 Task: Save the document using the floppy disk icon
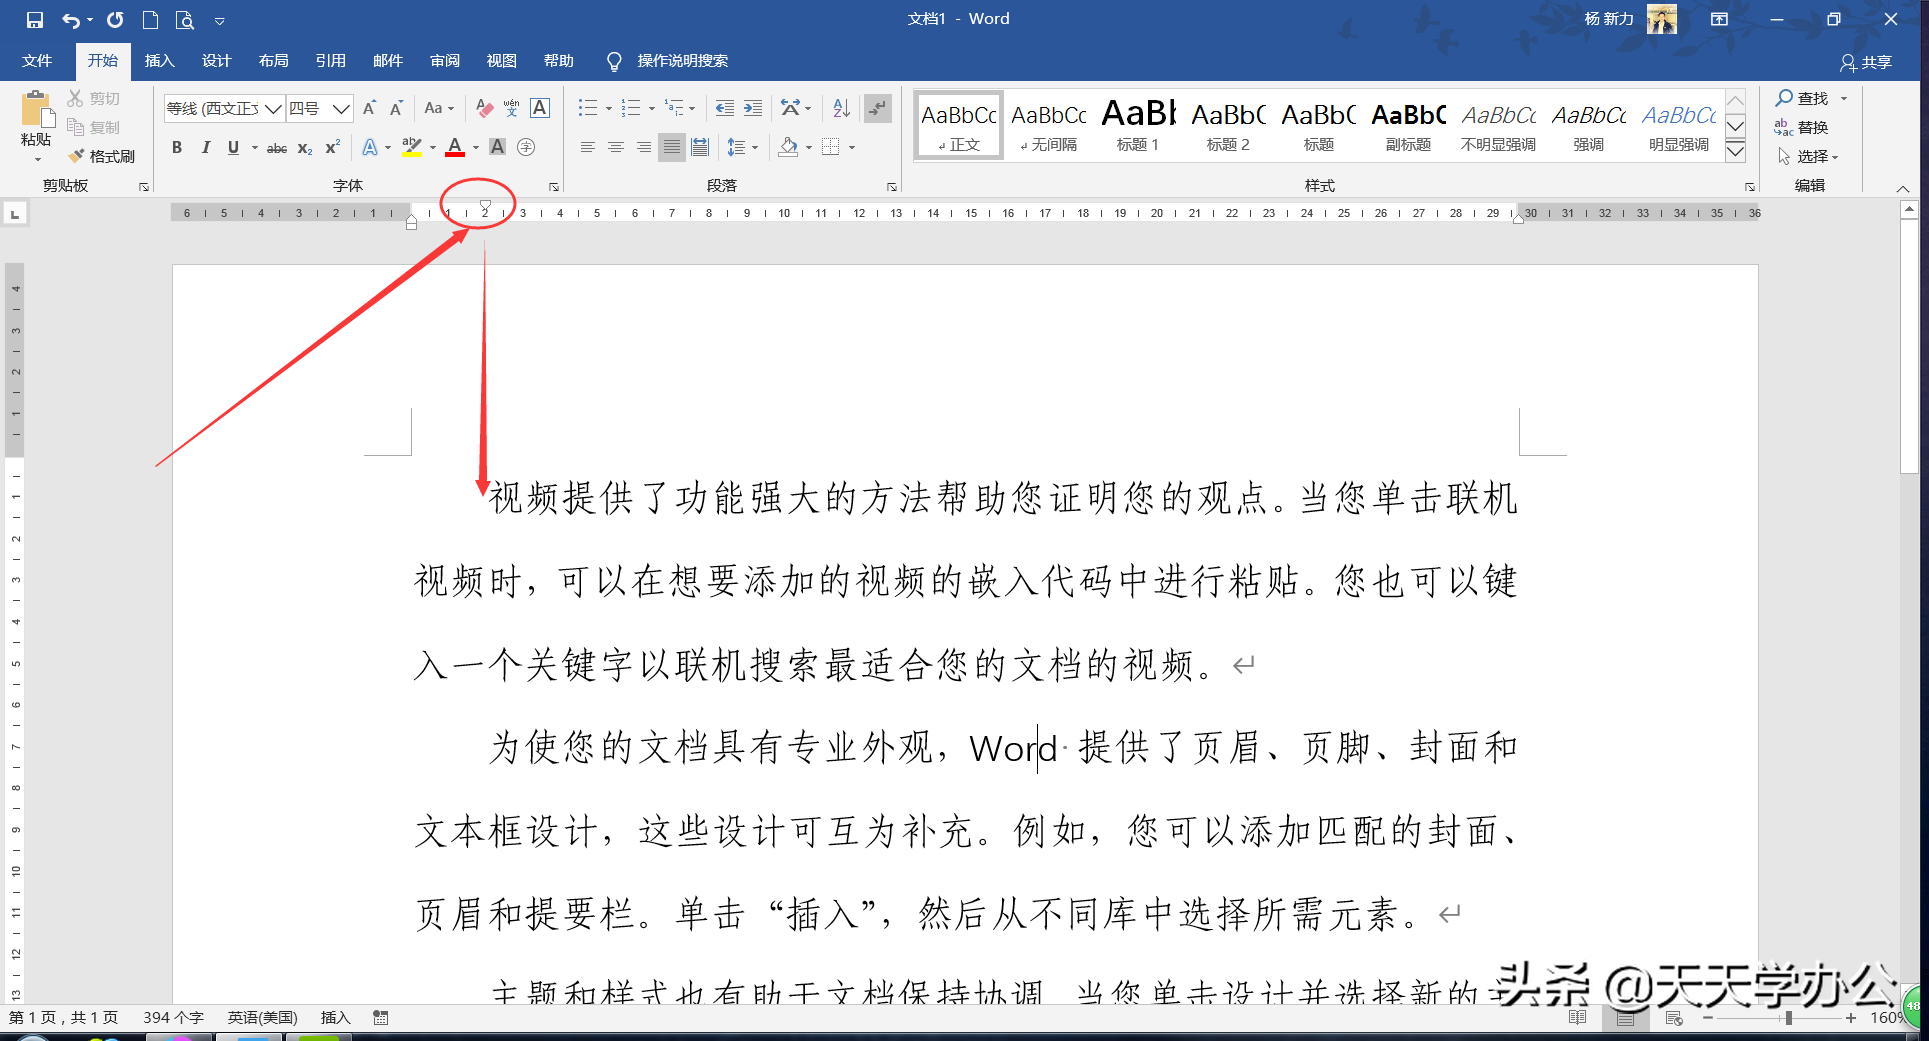pyautogui.click(x=35, y=19)
